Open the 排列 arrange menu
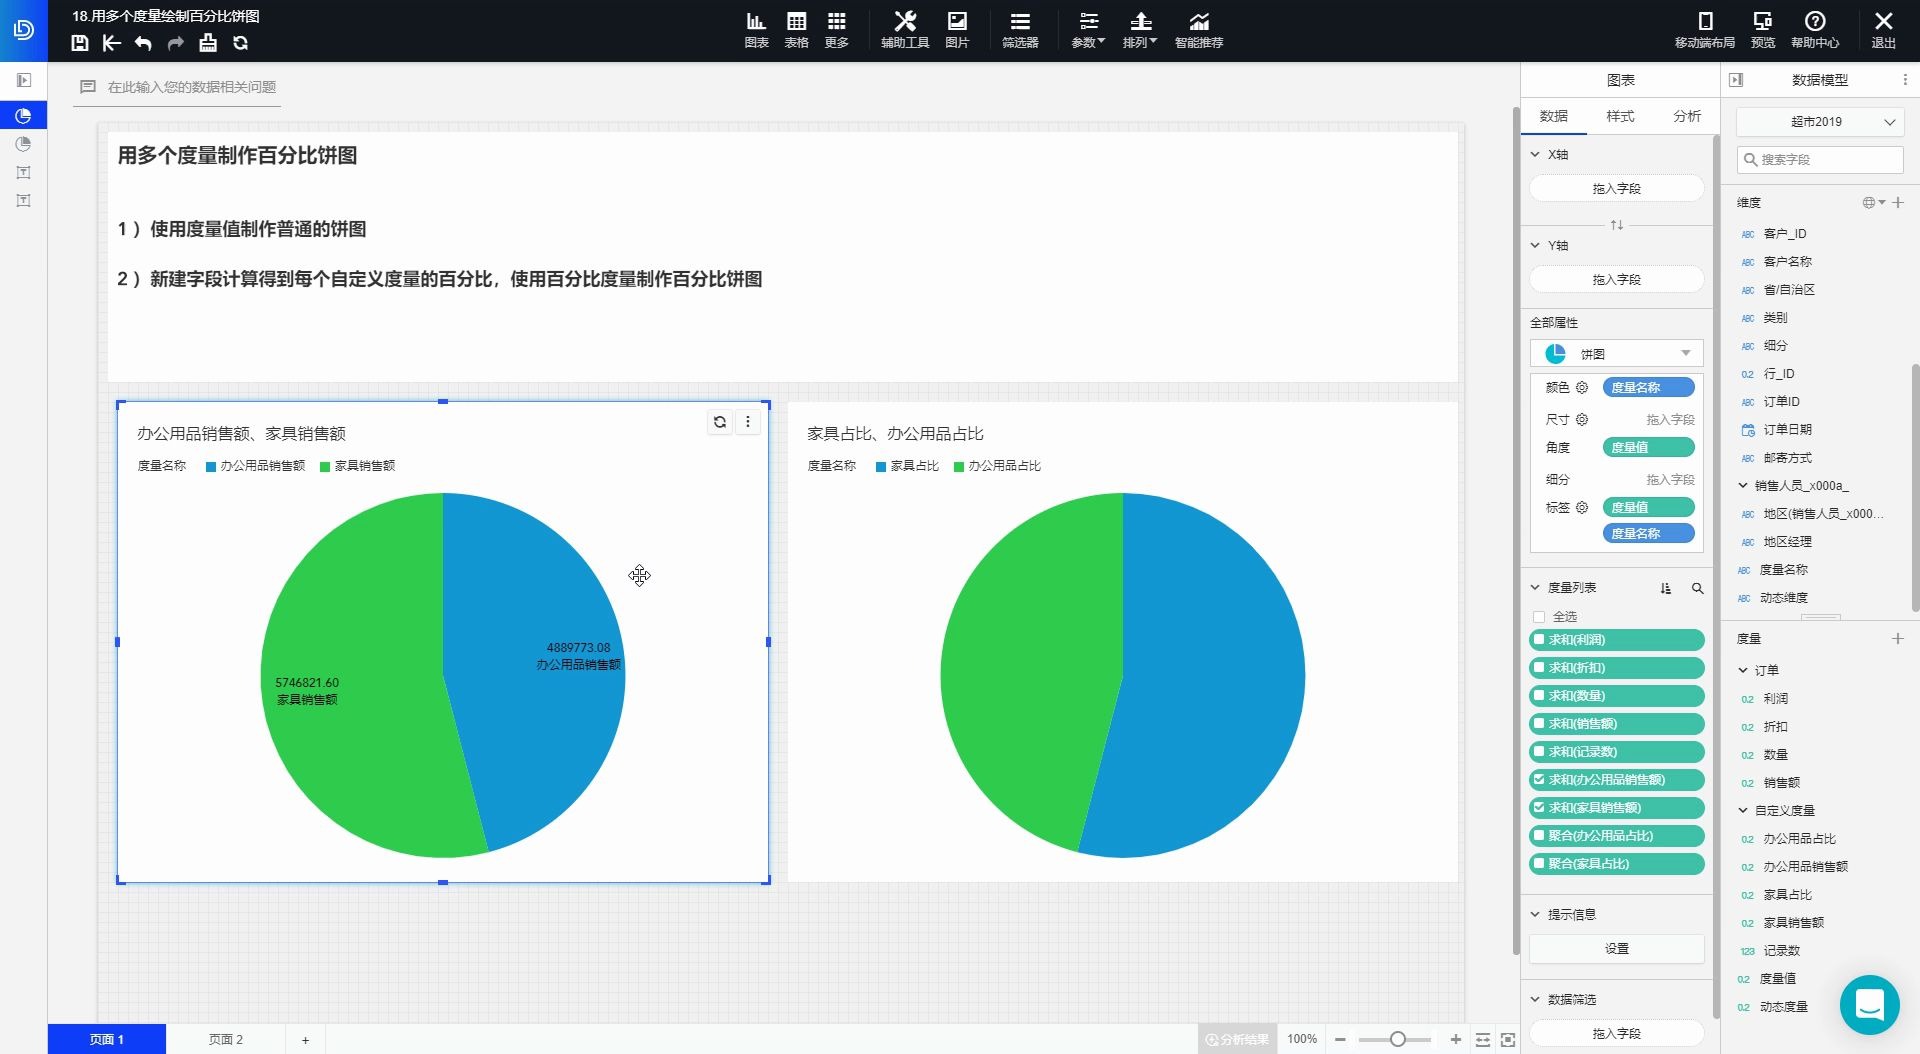Screen dimensions: 1920x1054 [1140, 30]
